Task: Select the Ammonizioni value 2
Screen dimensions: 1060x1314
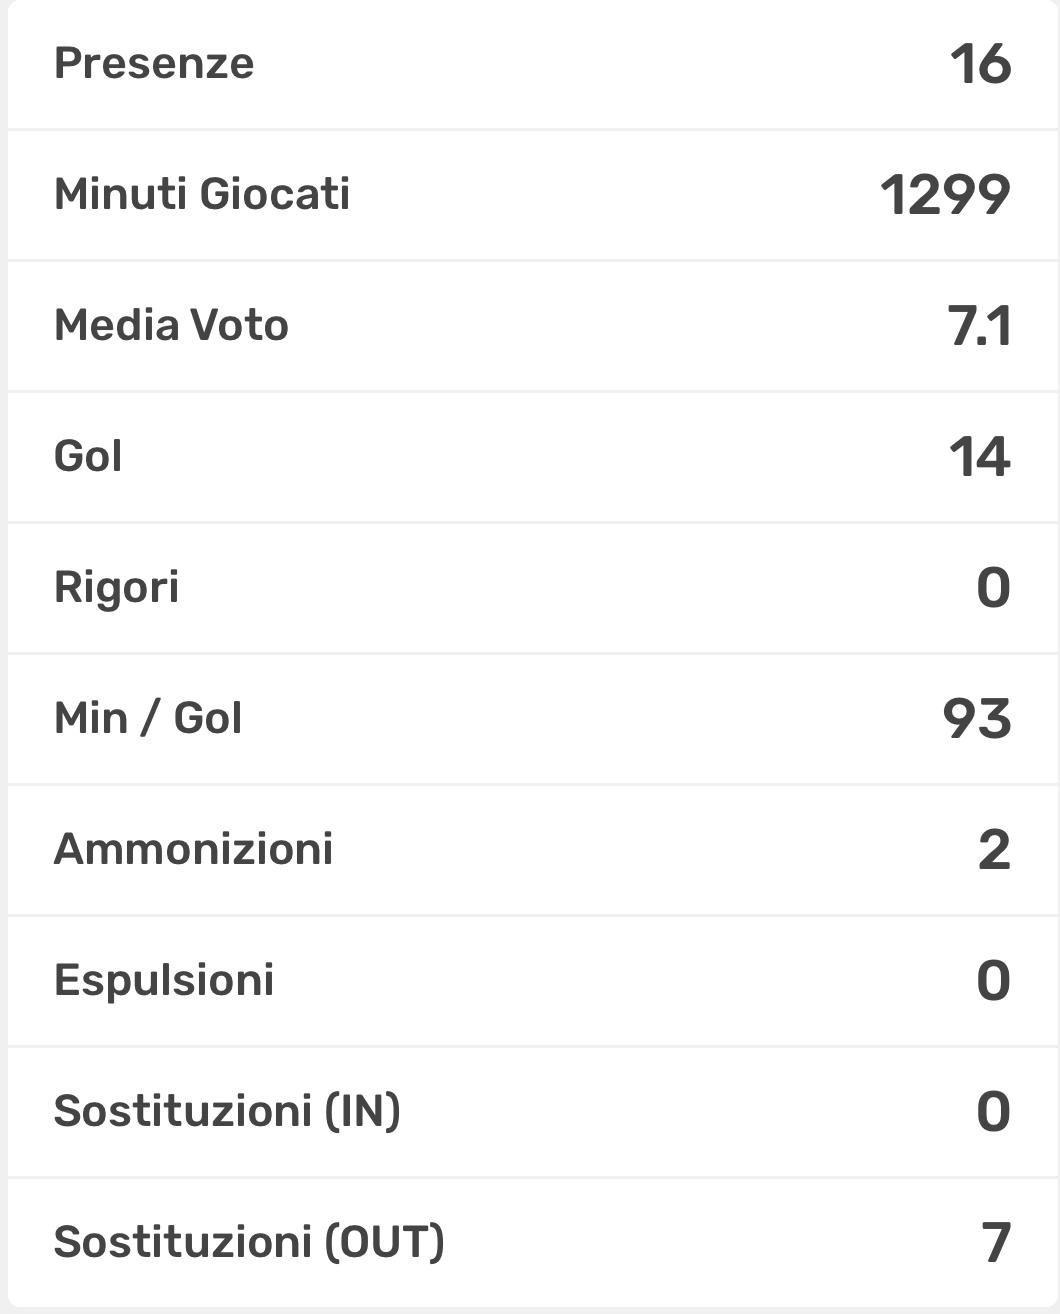Action: 994,850
